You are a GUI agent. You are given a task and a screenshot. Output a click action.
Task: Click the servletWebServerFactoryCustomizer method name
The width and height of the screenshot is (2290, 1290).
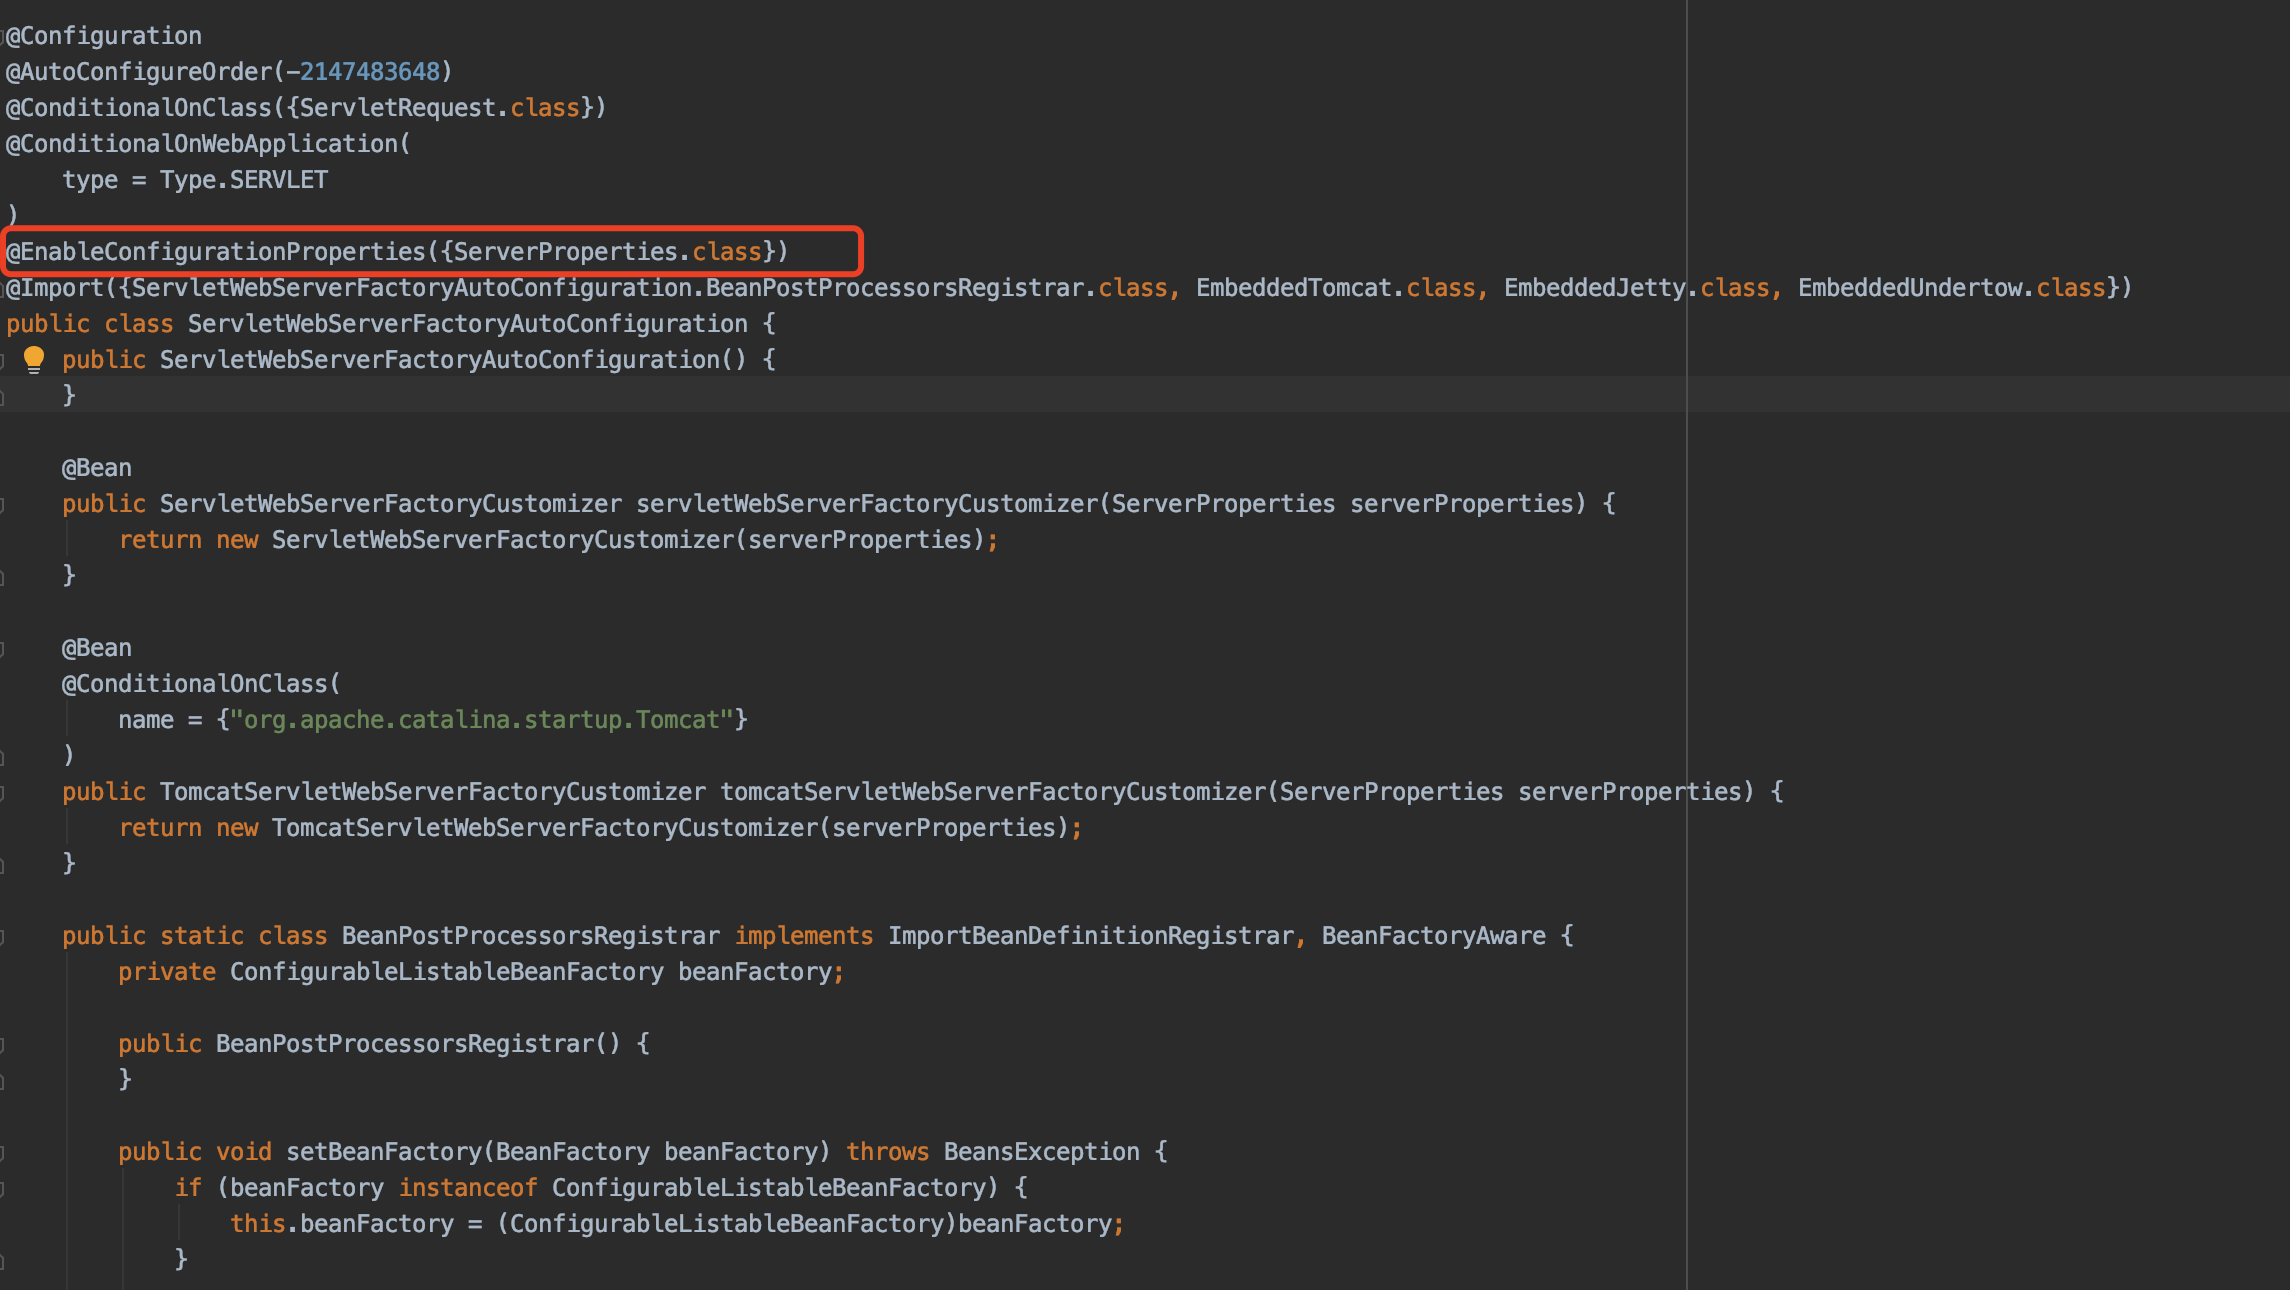coord(867,504)
